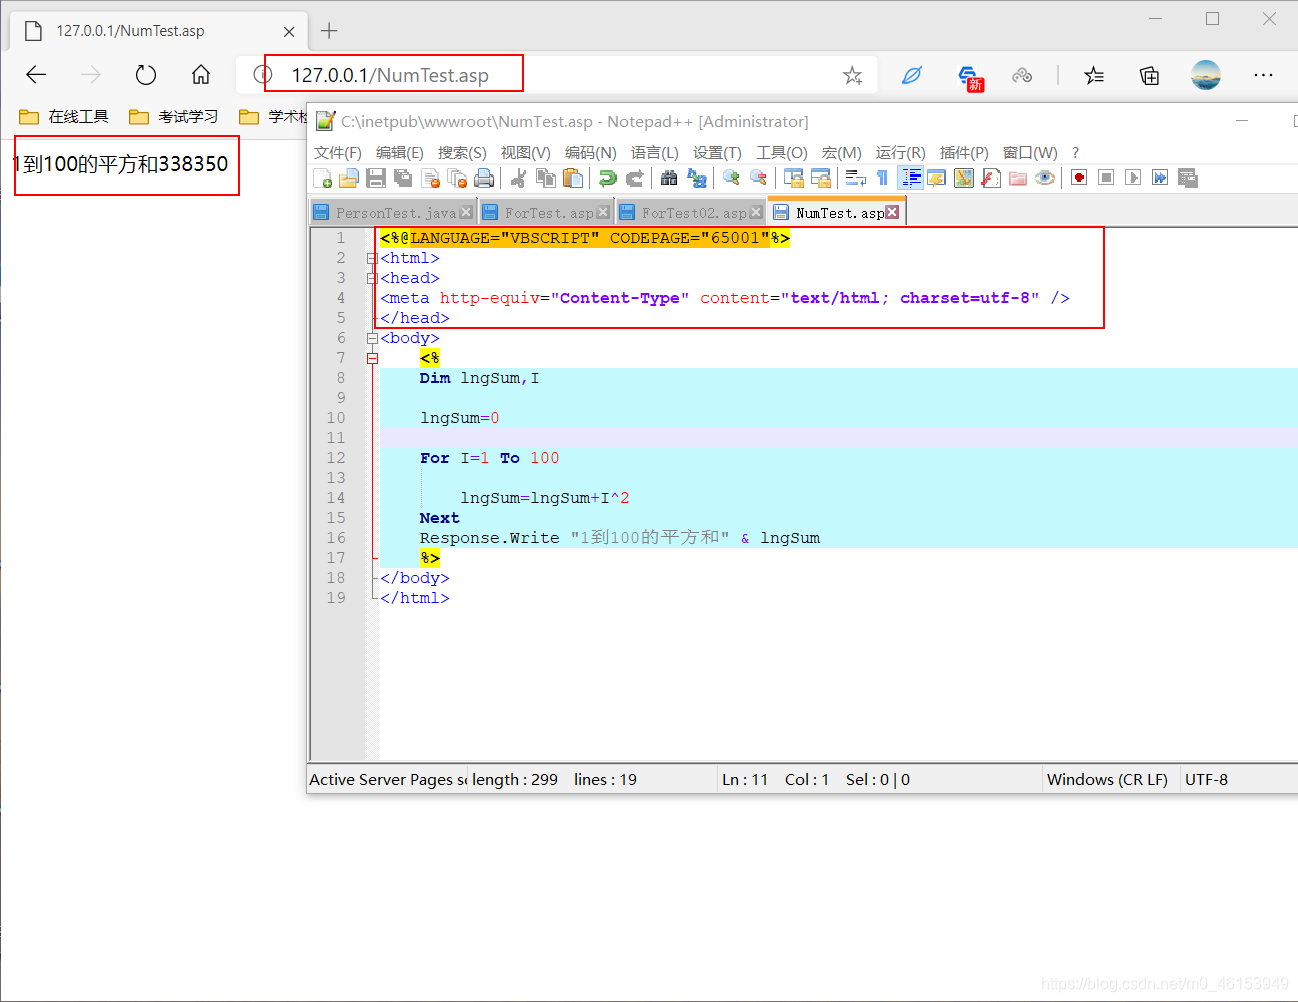Click Save recorded macro icon

1188,178
